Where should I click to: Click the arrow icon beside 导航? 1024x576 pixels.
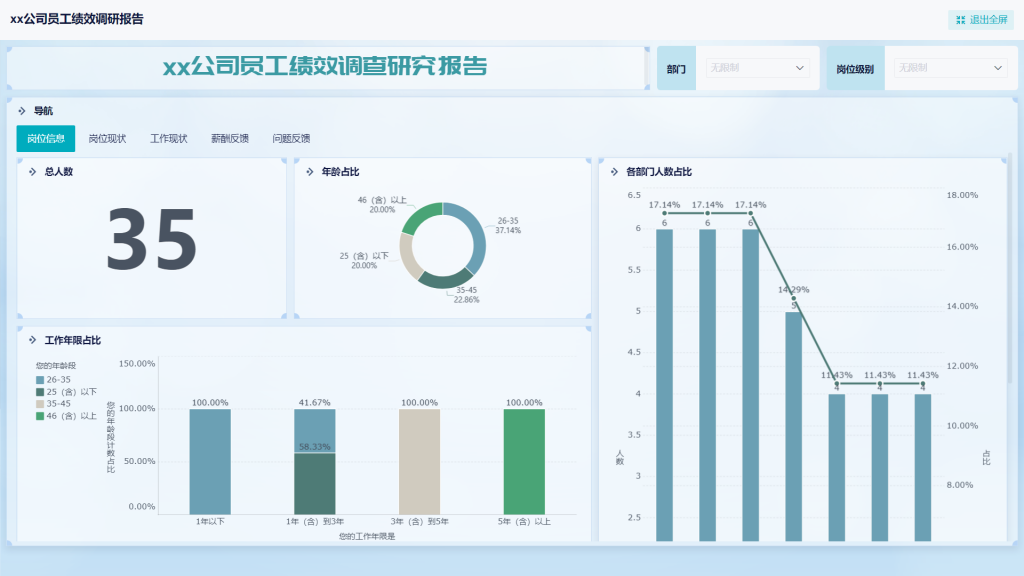tap(22, 111)
